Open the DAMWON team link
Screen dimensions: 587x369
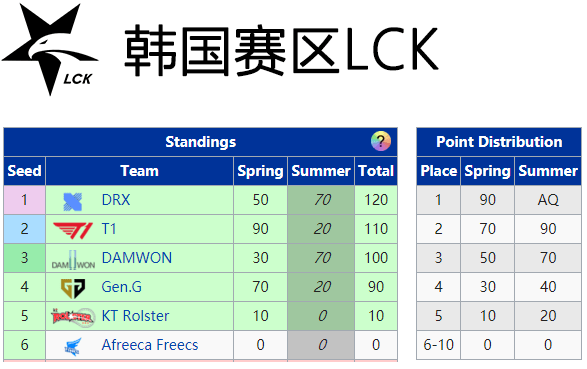(137, 258)
